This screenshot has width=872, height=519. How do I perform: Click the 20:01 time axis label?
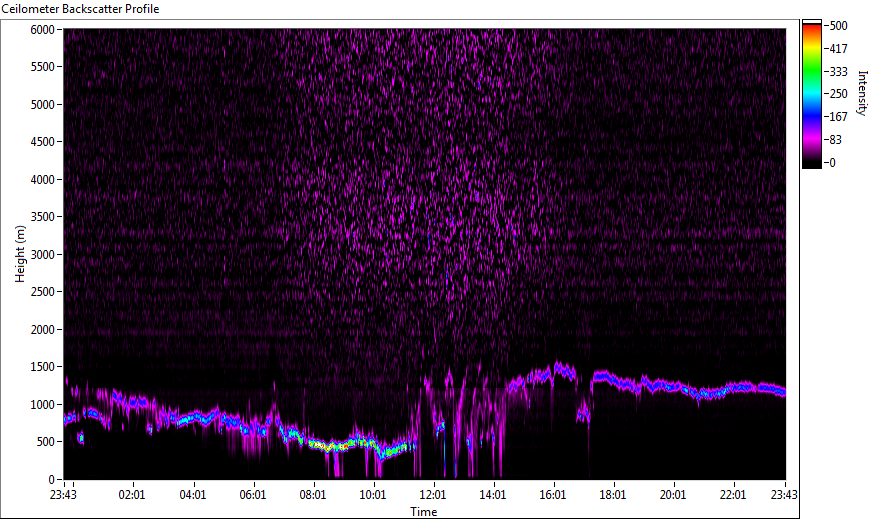tap(673, 495)
